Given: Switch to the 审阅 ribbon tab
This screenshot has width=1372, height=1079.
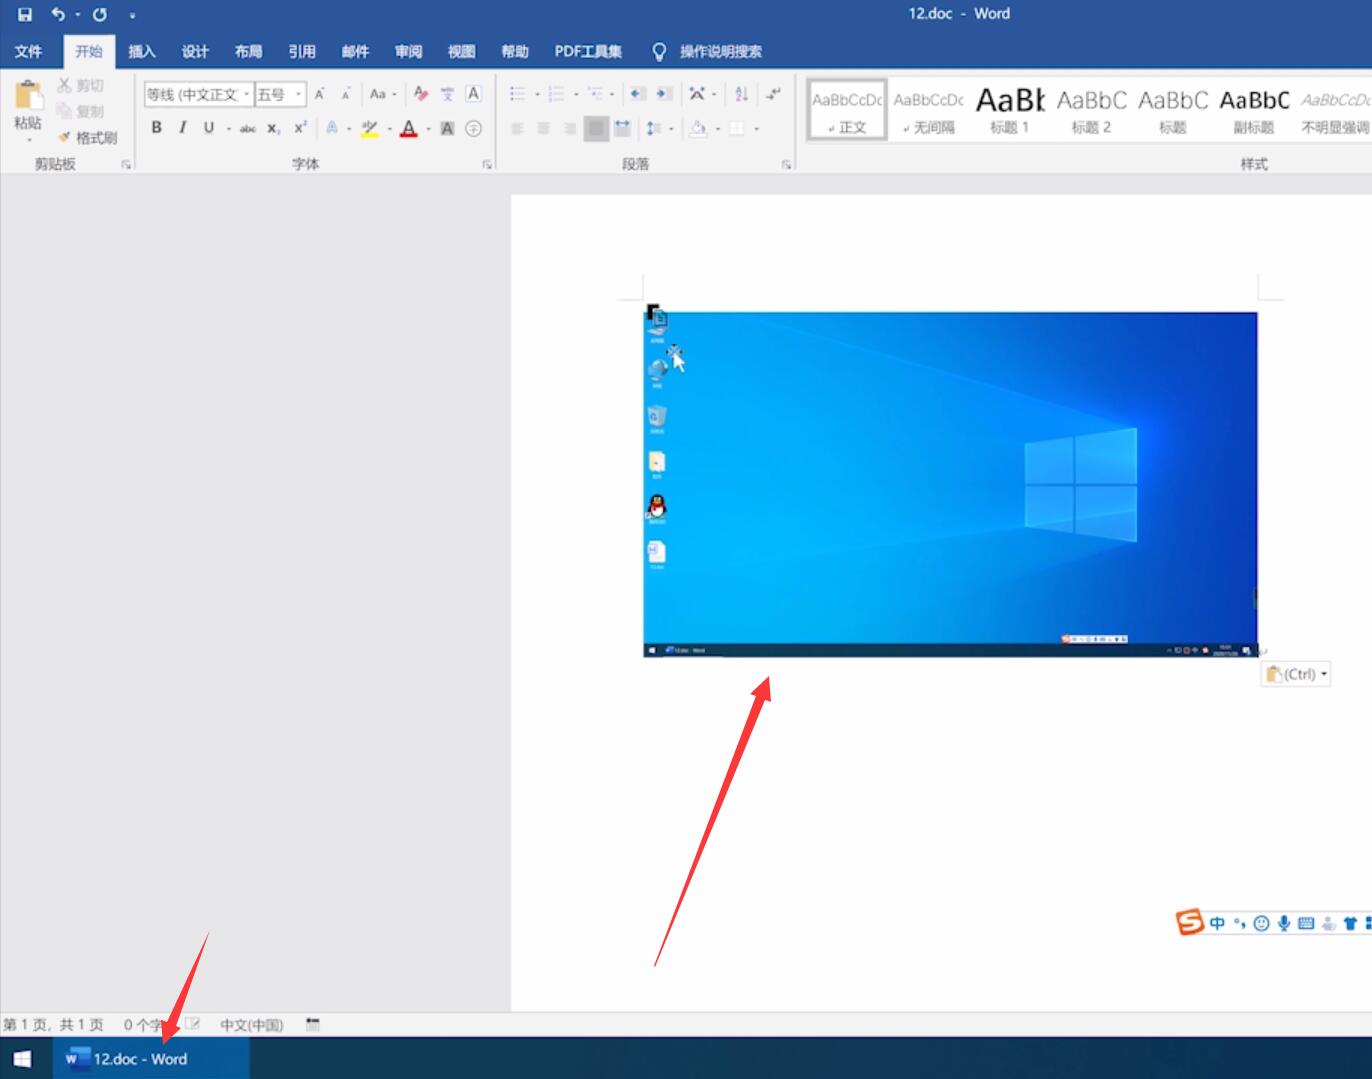Looking at the screenshot, I should [x=408, y=51].
